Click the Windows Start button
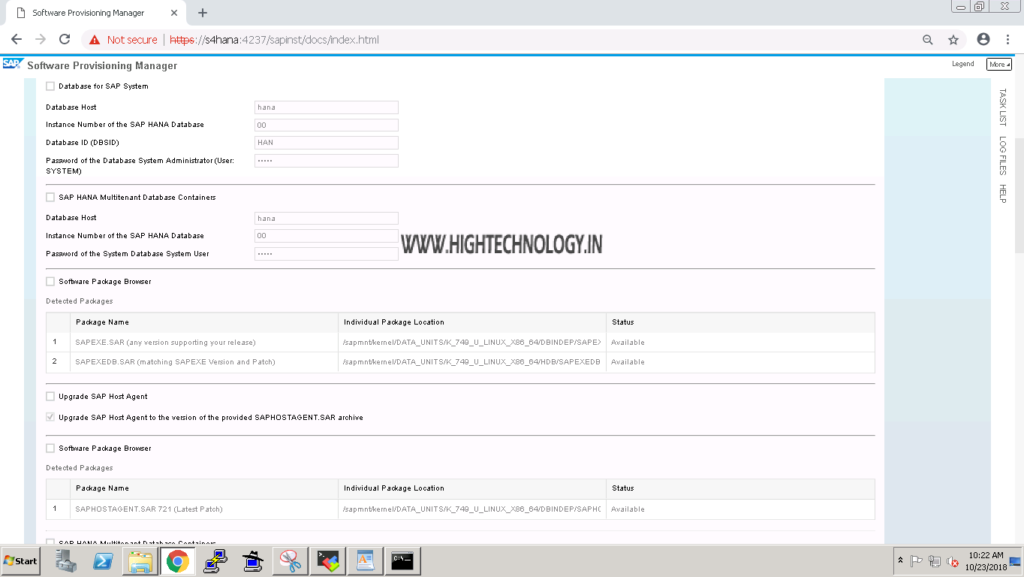Image resolution: width=1024 pixels, height=577 pixels. click(x=21, y=561)
